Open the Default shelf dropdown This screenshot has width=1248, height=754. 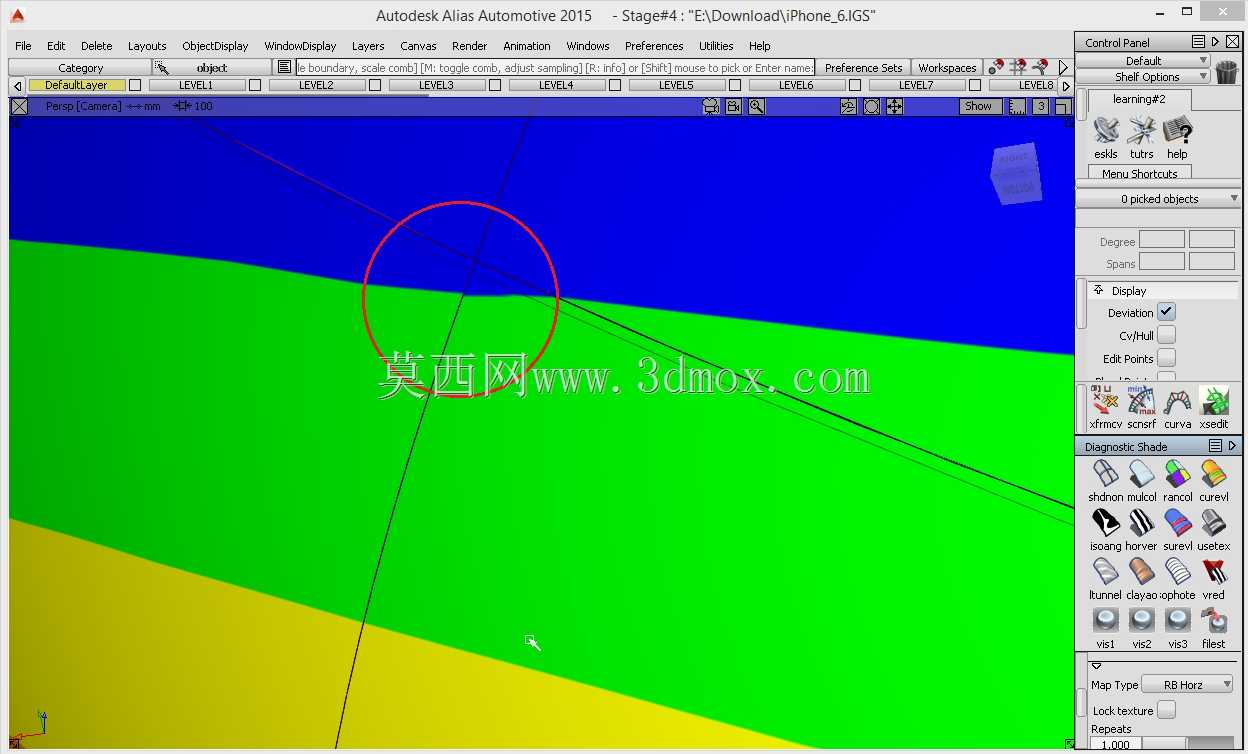coord(1143,61)
